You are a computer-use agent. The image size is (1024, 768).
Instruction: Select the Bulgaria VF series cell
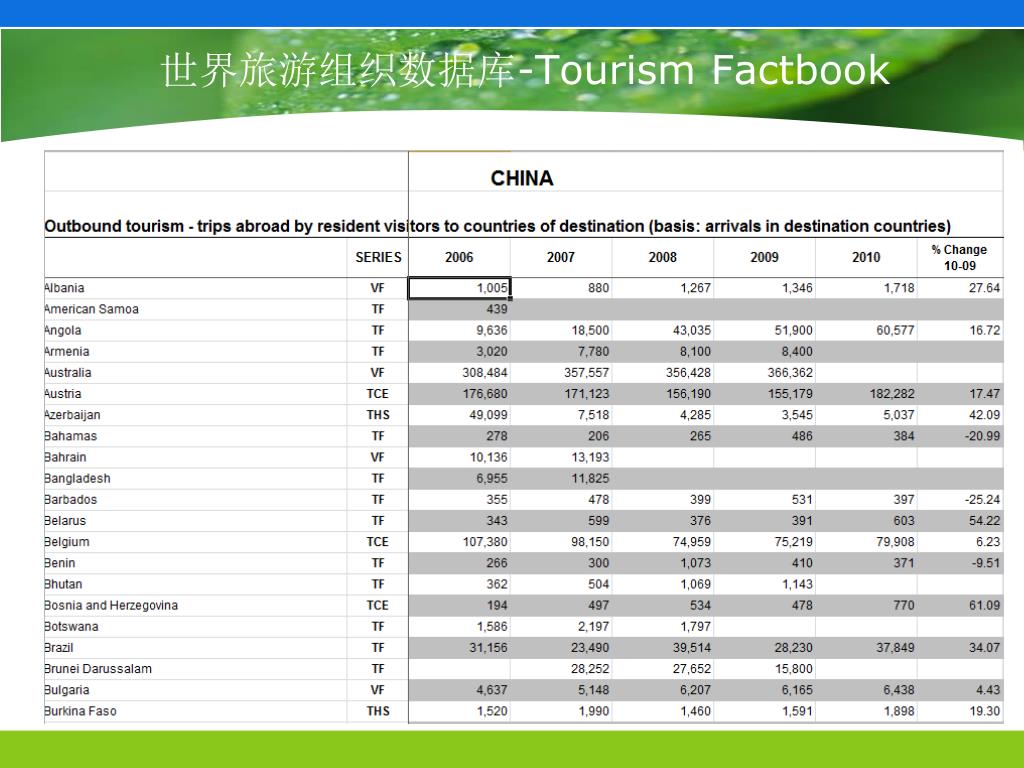coord(378,690)
